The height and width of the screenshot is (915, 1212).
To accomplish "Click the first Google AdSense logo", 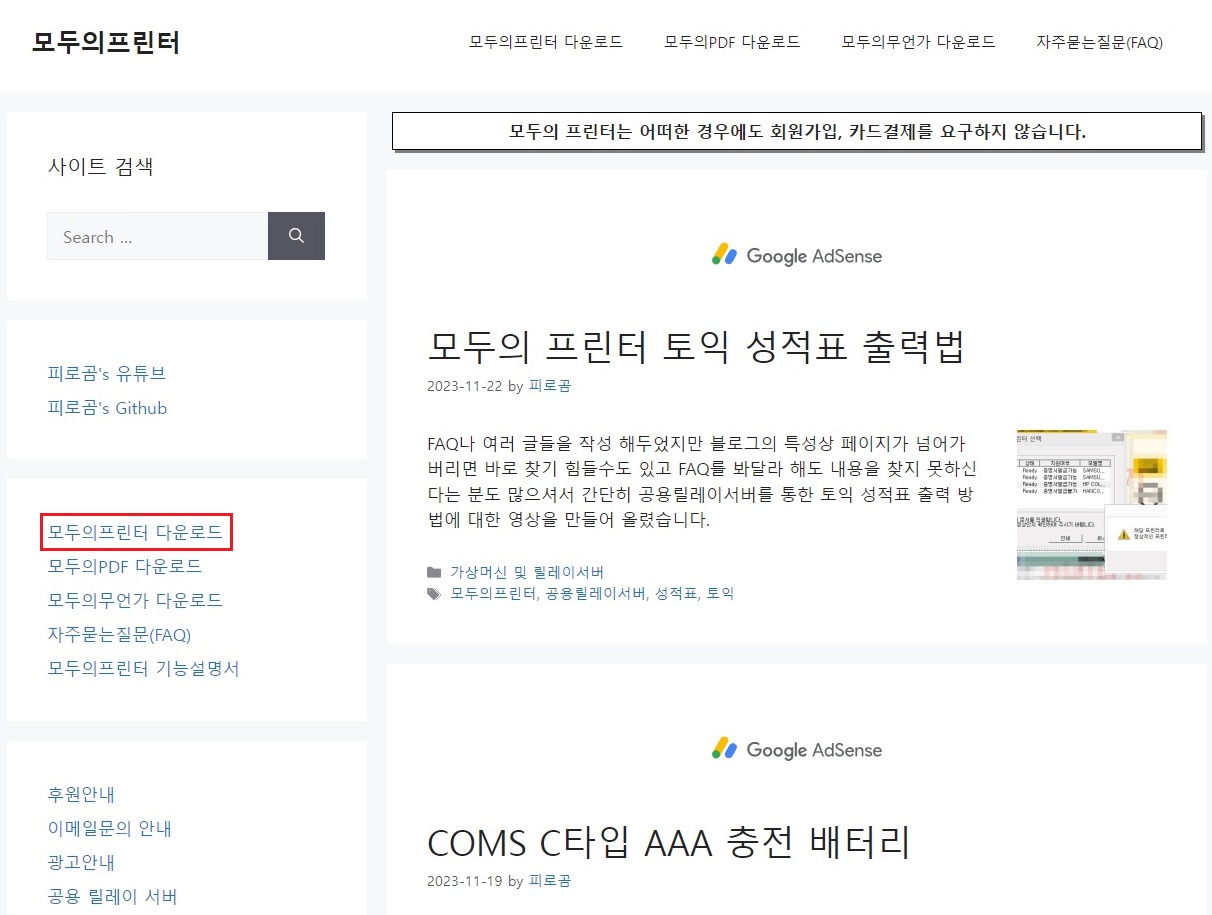I will (797, 255).
